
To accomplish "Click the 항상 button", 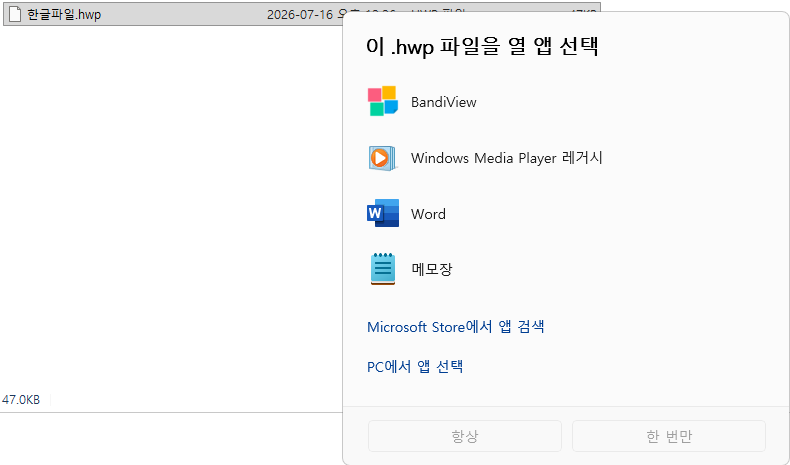I will pyautogui.click(x=465, y=436).
